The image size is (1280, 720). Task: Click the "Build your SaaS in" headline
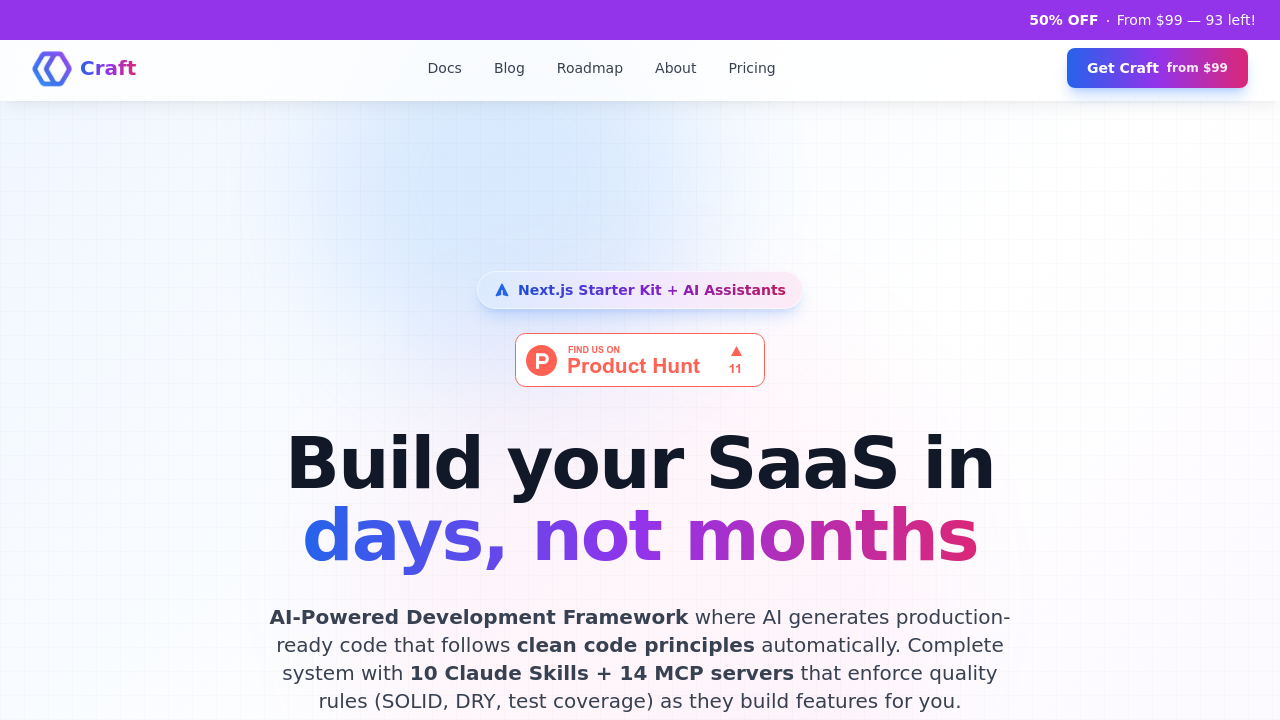point(640,463)
